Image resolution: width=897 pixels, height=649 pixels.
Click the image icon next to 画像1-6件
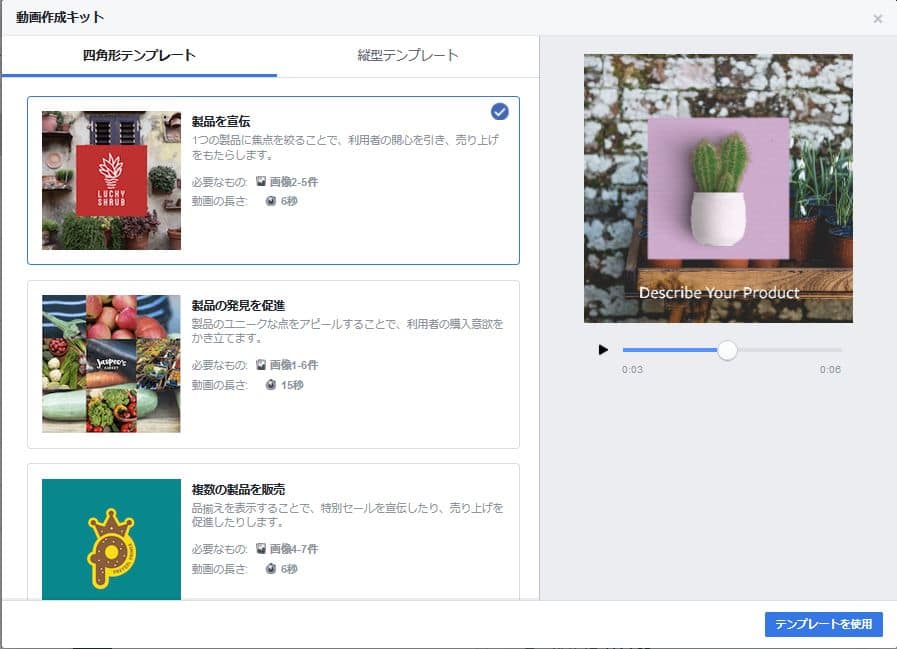pyautogui.click(x=261, y=366)
